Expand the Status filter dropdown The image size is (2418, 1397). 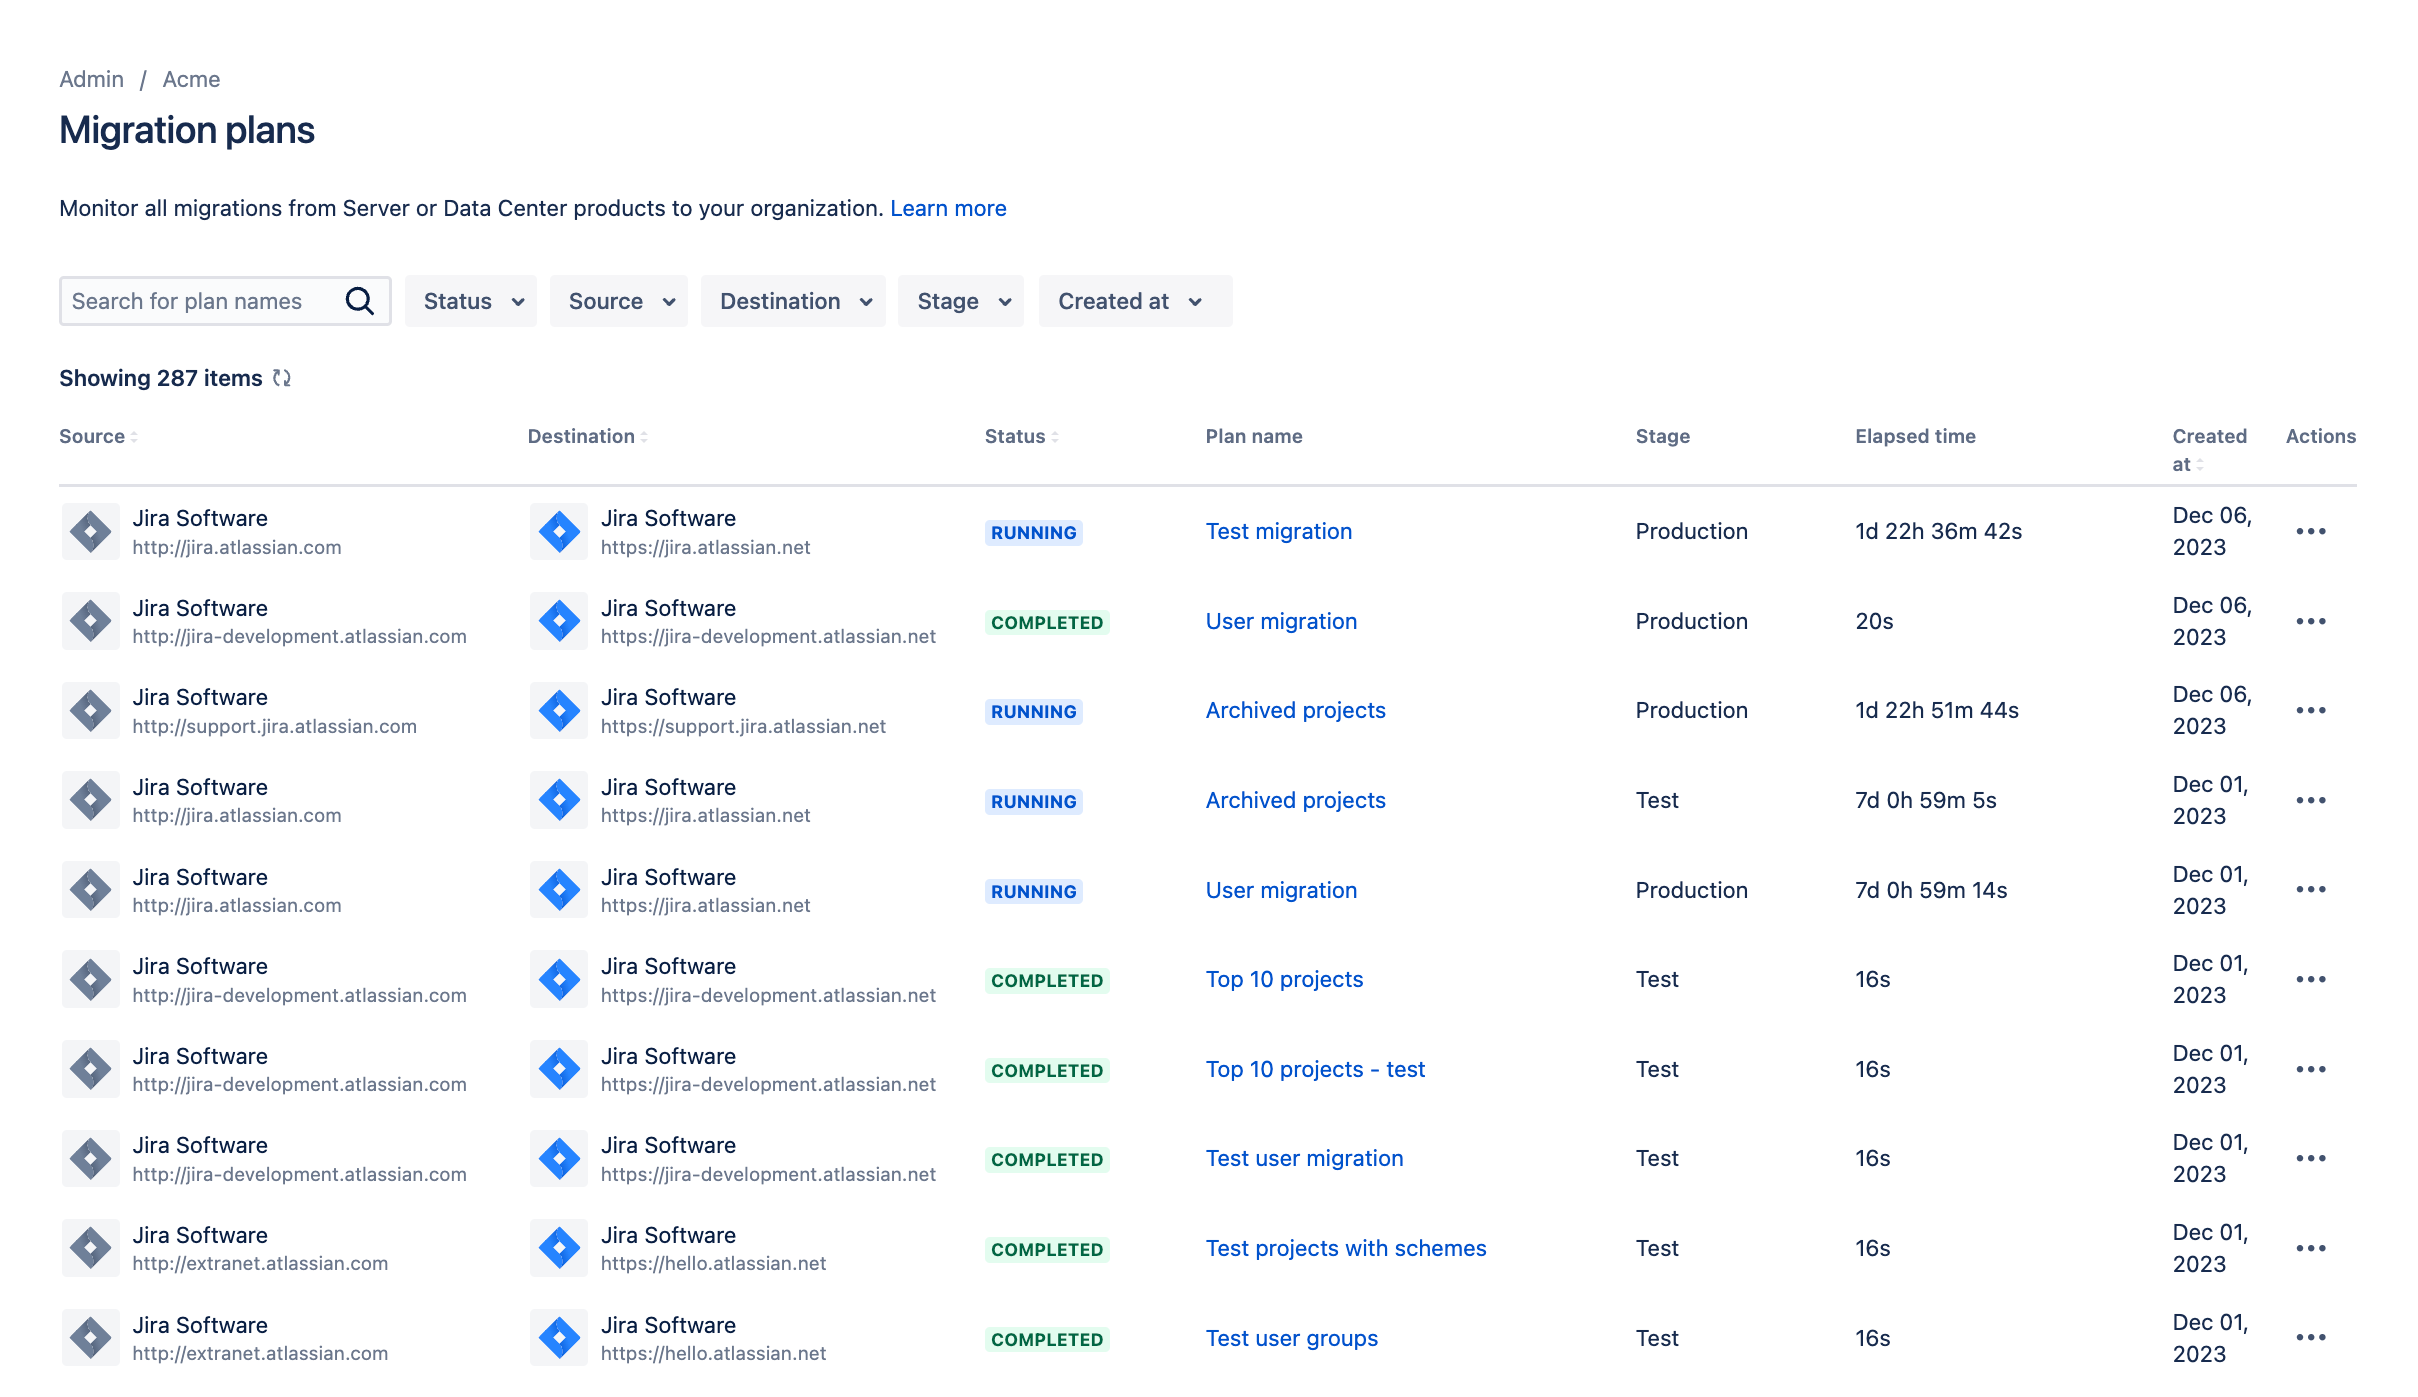[x=471, y=301]
